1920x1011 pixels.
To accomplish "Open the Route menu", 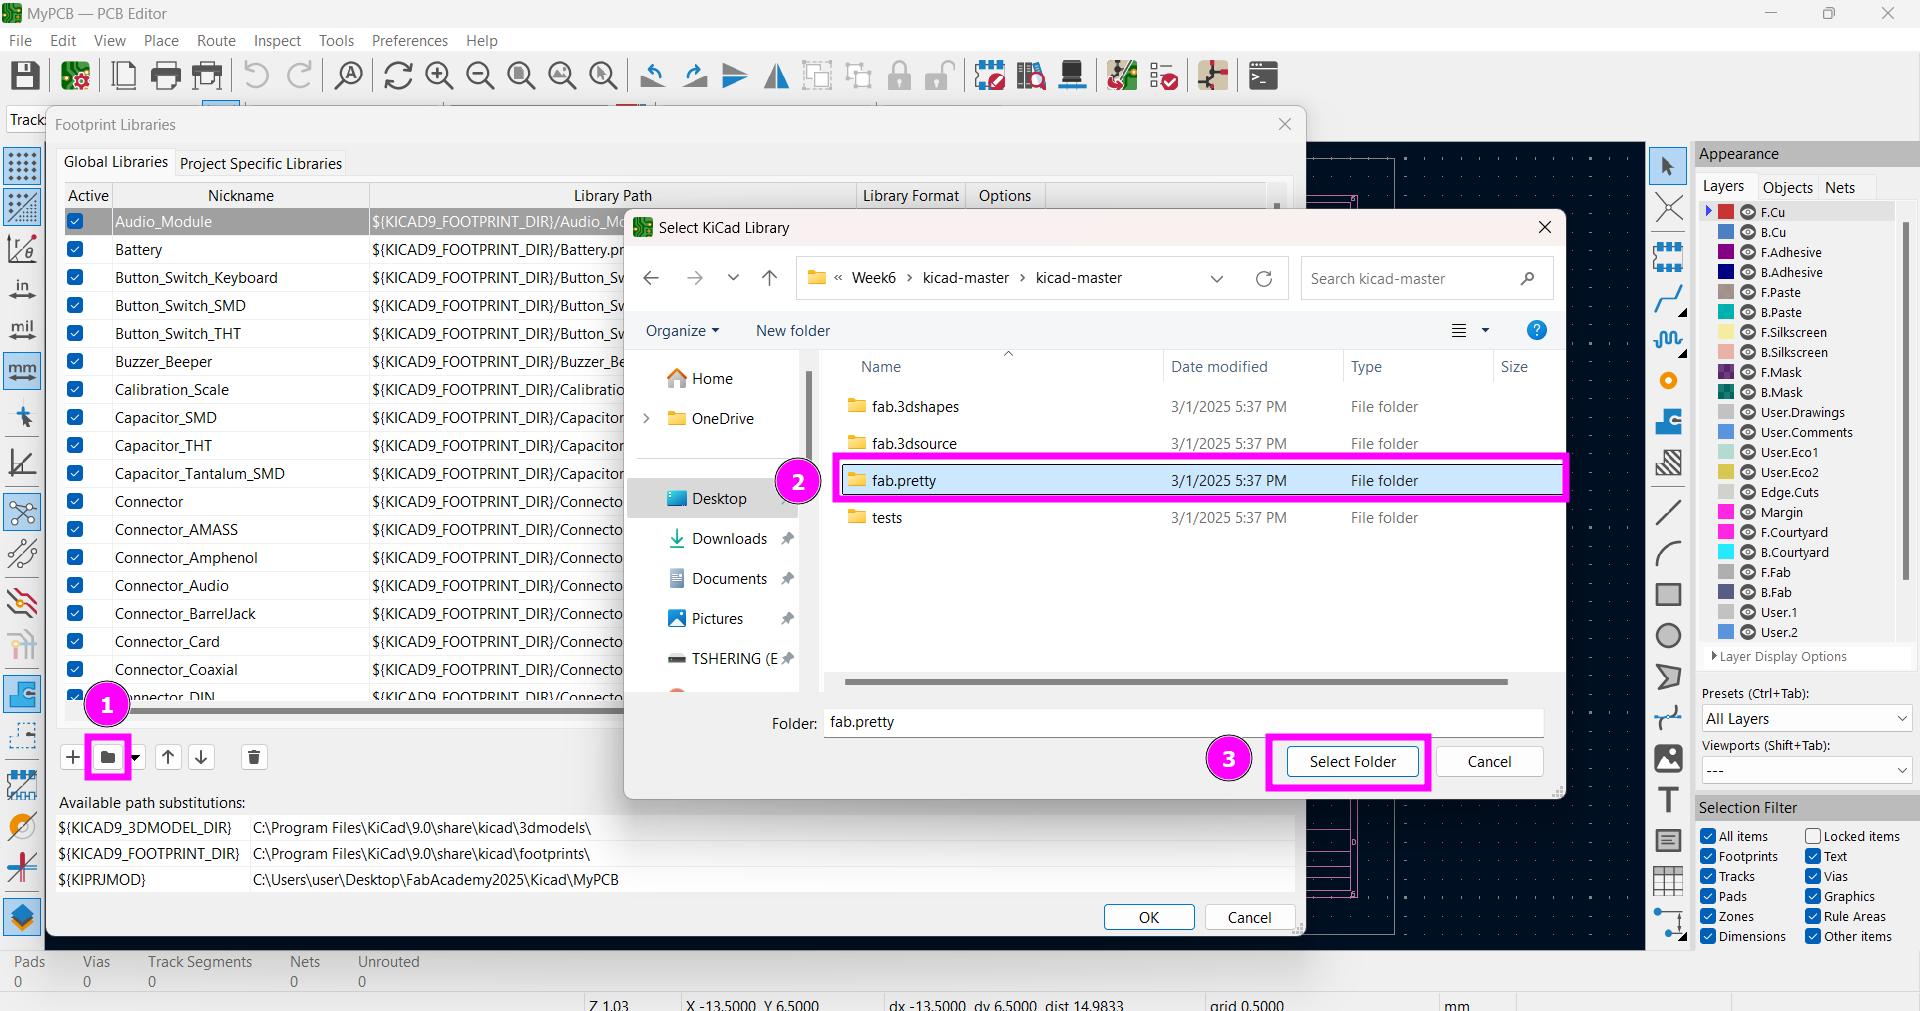I will (216, 41).
